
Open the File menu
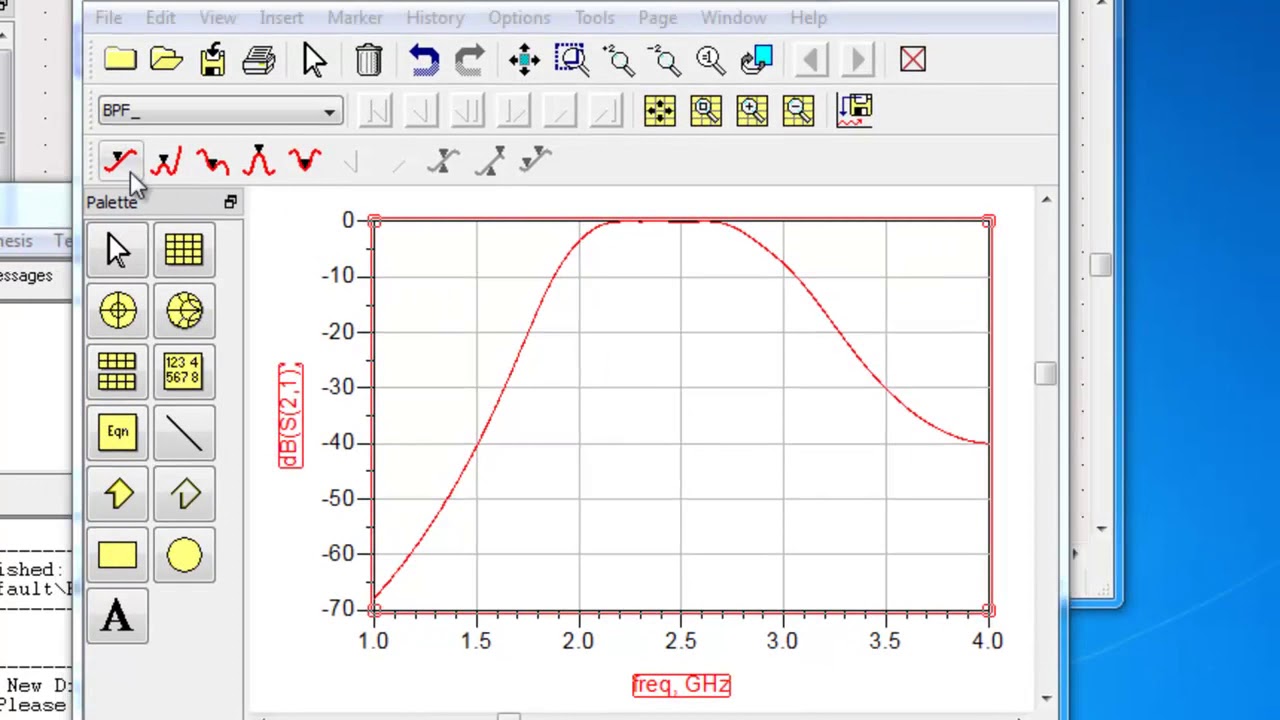108,18
